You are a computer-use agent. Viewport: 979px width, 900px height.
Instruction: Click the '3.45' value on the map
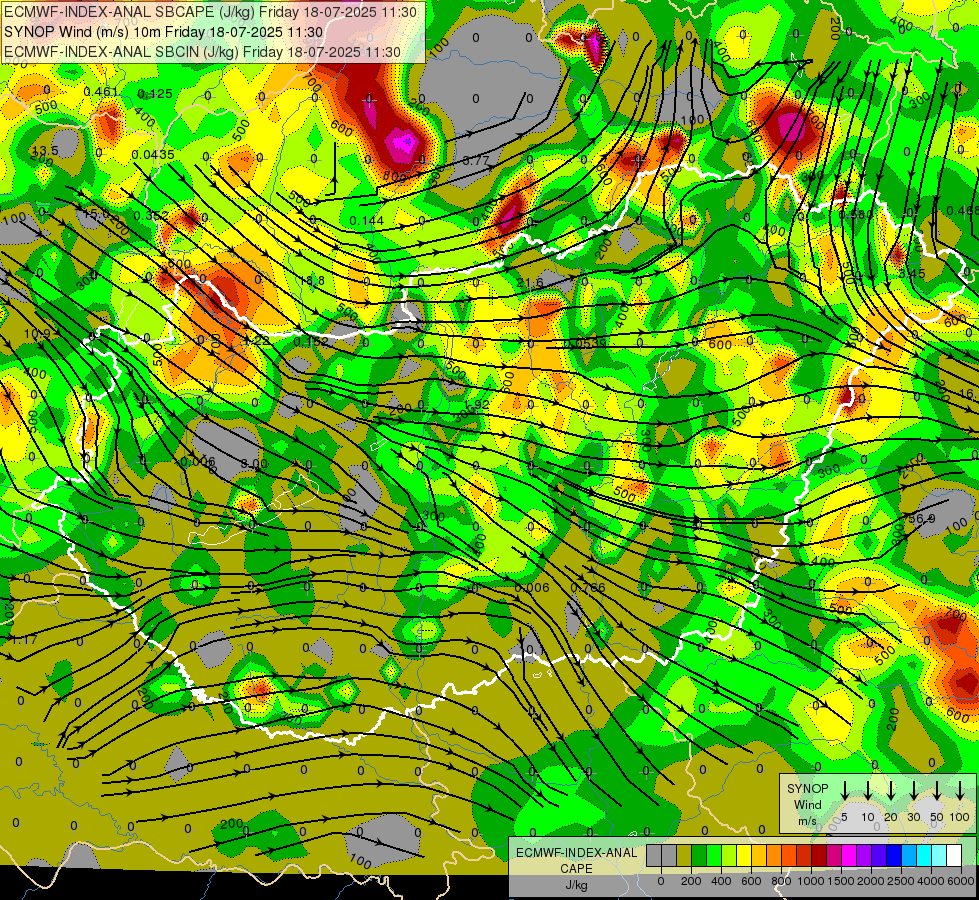pyautogui.click(x=912, y=273)
